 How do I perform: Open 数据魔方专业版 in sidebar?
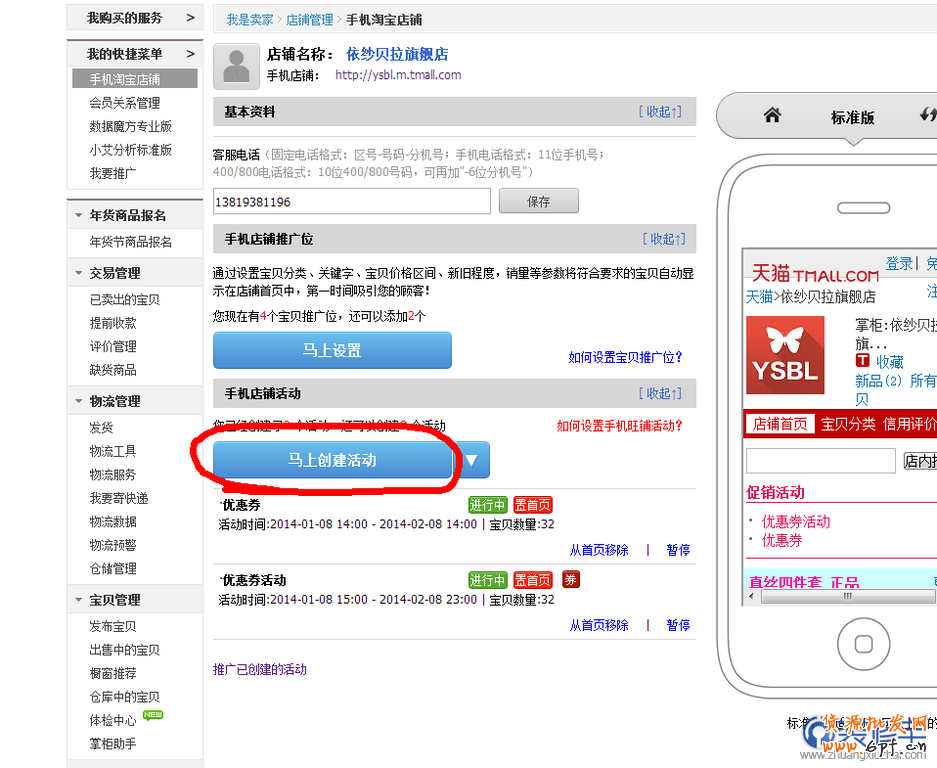point(131,126)
